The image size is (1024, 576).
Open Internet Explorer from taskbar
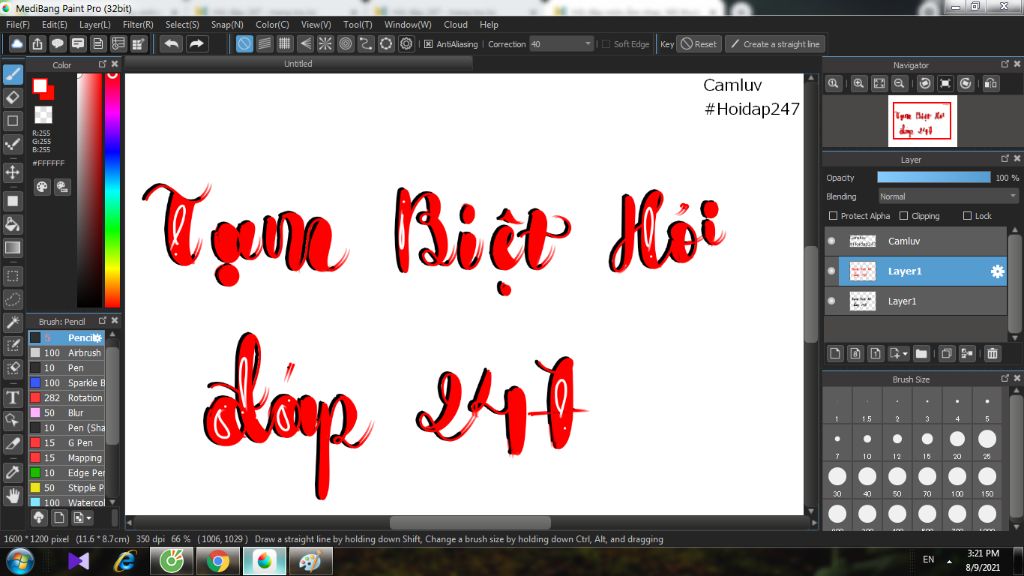124,562
